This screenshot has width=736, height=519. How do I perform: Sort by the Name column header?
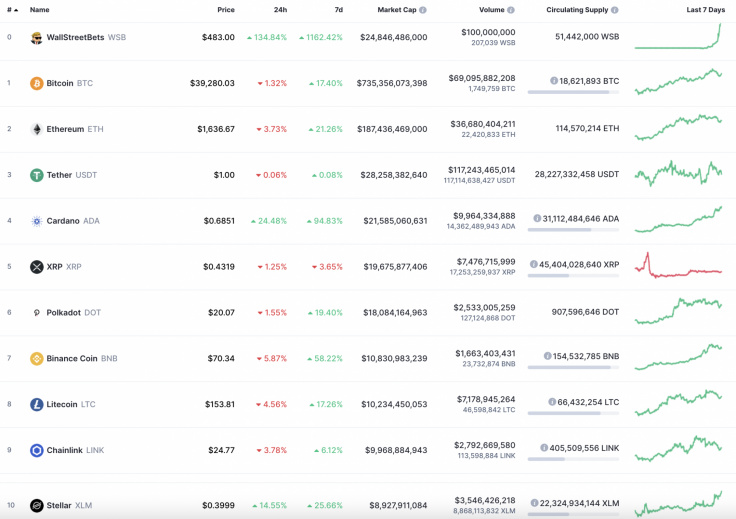pos(39,10)
